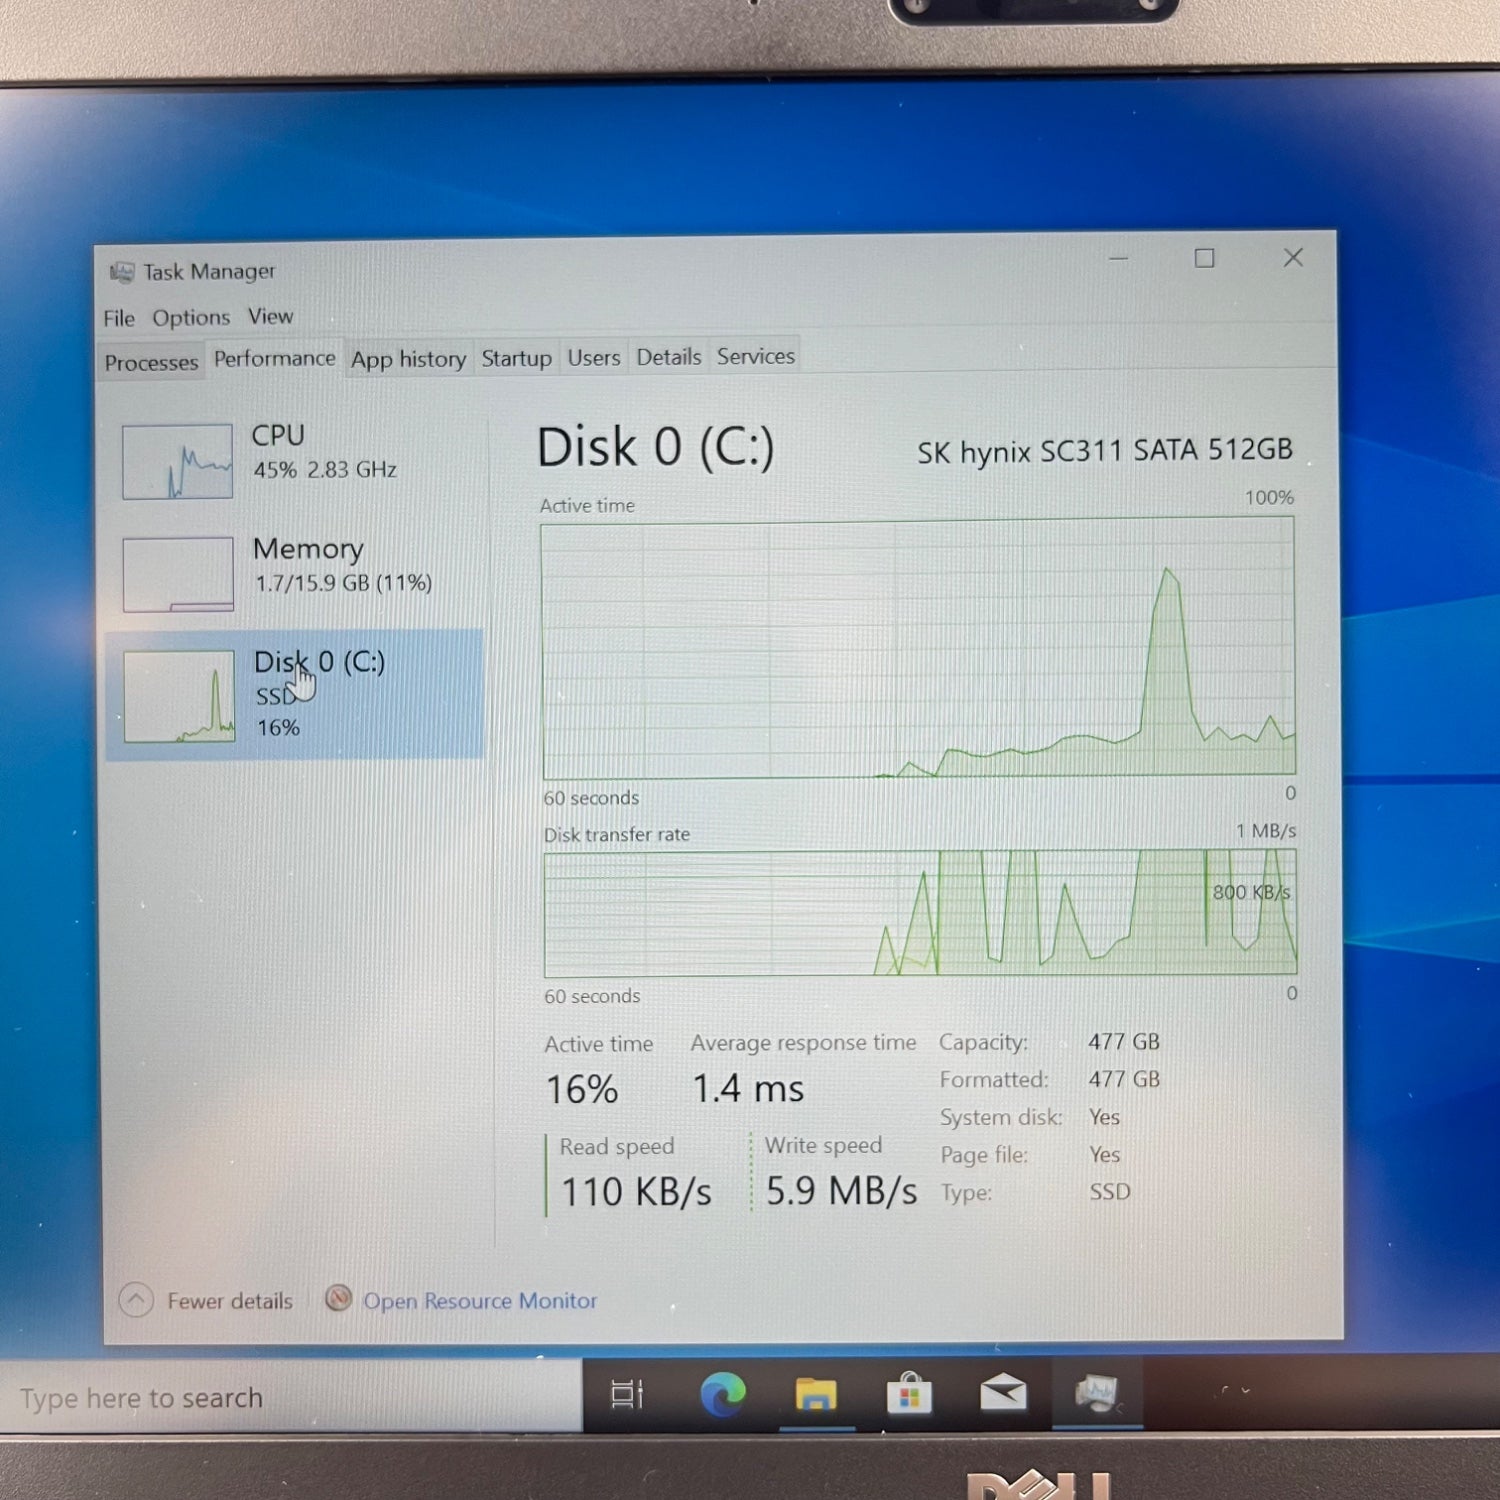1500x1500 pixels.
Task: Go to the Startup tab
Action: [x=516, y=358]
